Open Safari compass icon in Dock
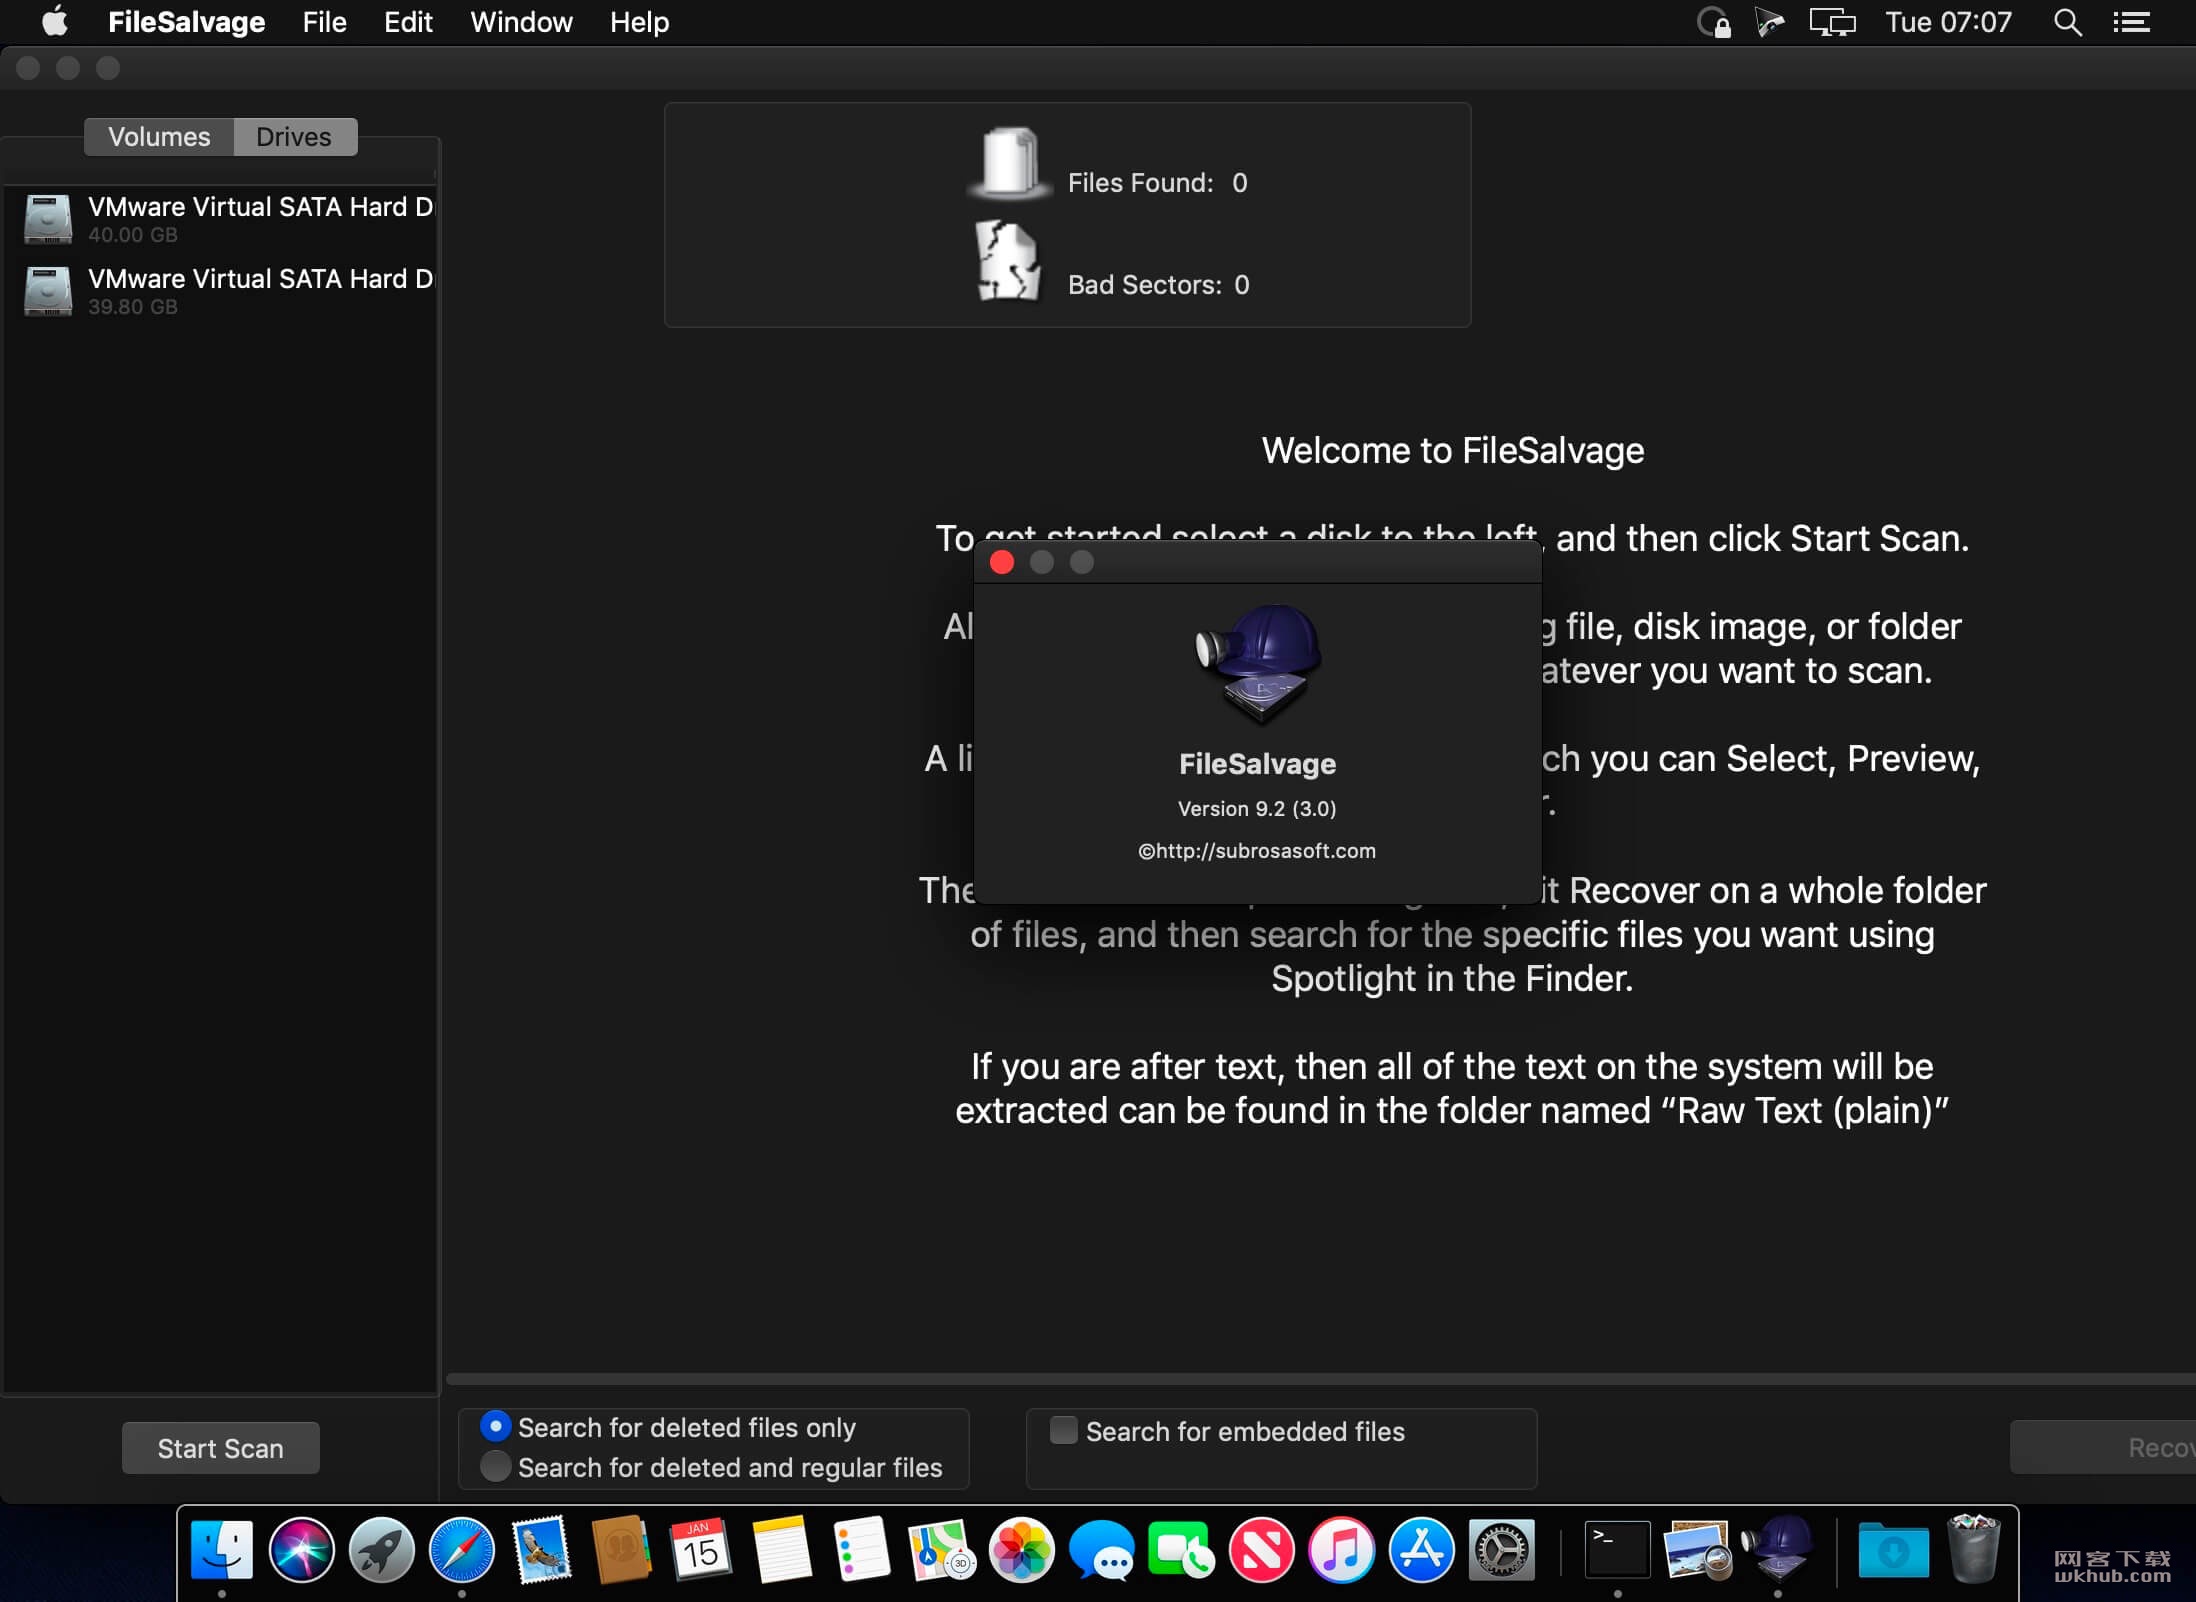Image resolution: width=2196 pixels, height=1602 pixels. [462, 1550]
